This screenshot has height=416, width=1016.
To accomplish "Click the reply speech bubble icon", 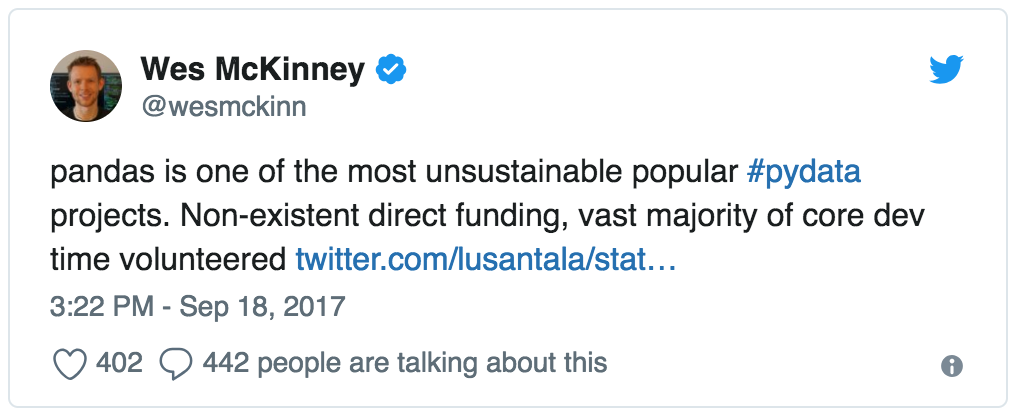I will pos(176,363).
